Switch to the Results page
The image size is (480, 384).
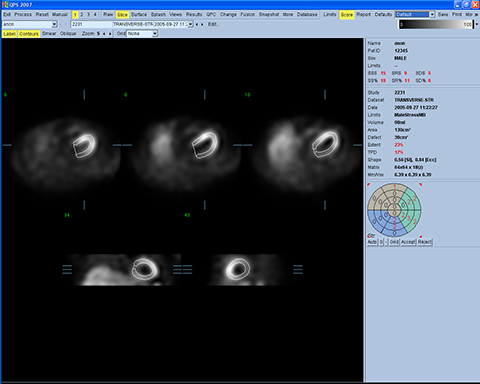194,14
